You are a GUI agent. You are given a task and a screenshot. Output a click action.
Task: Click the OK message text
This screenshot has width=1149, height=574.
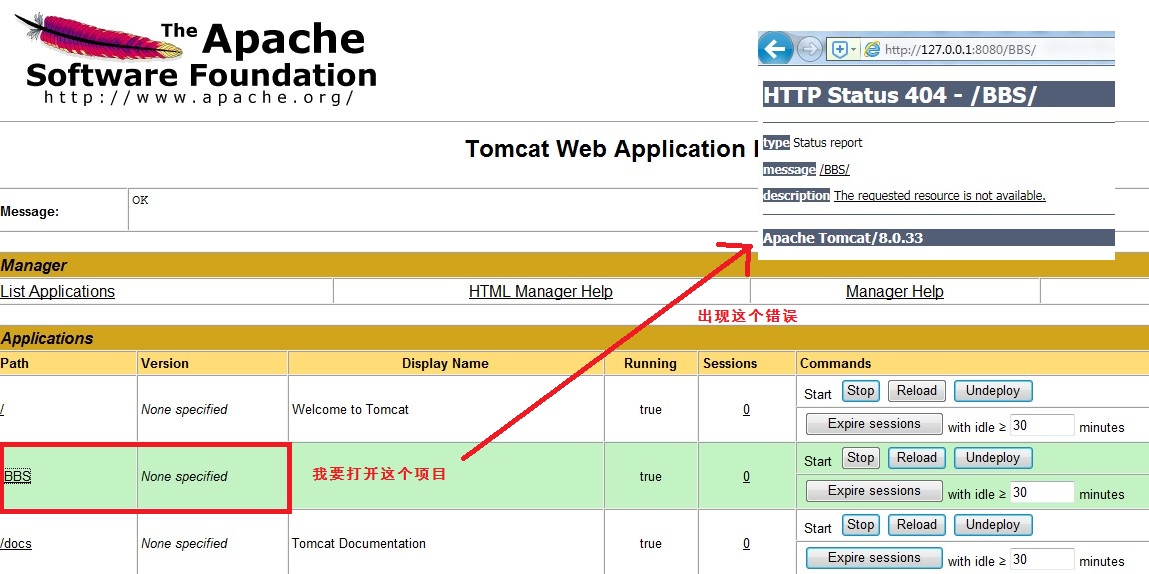(x=140, y=199)
